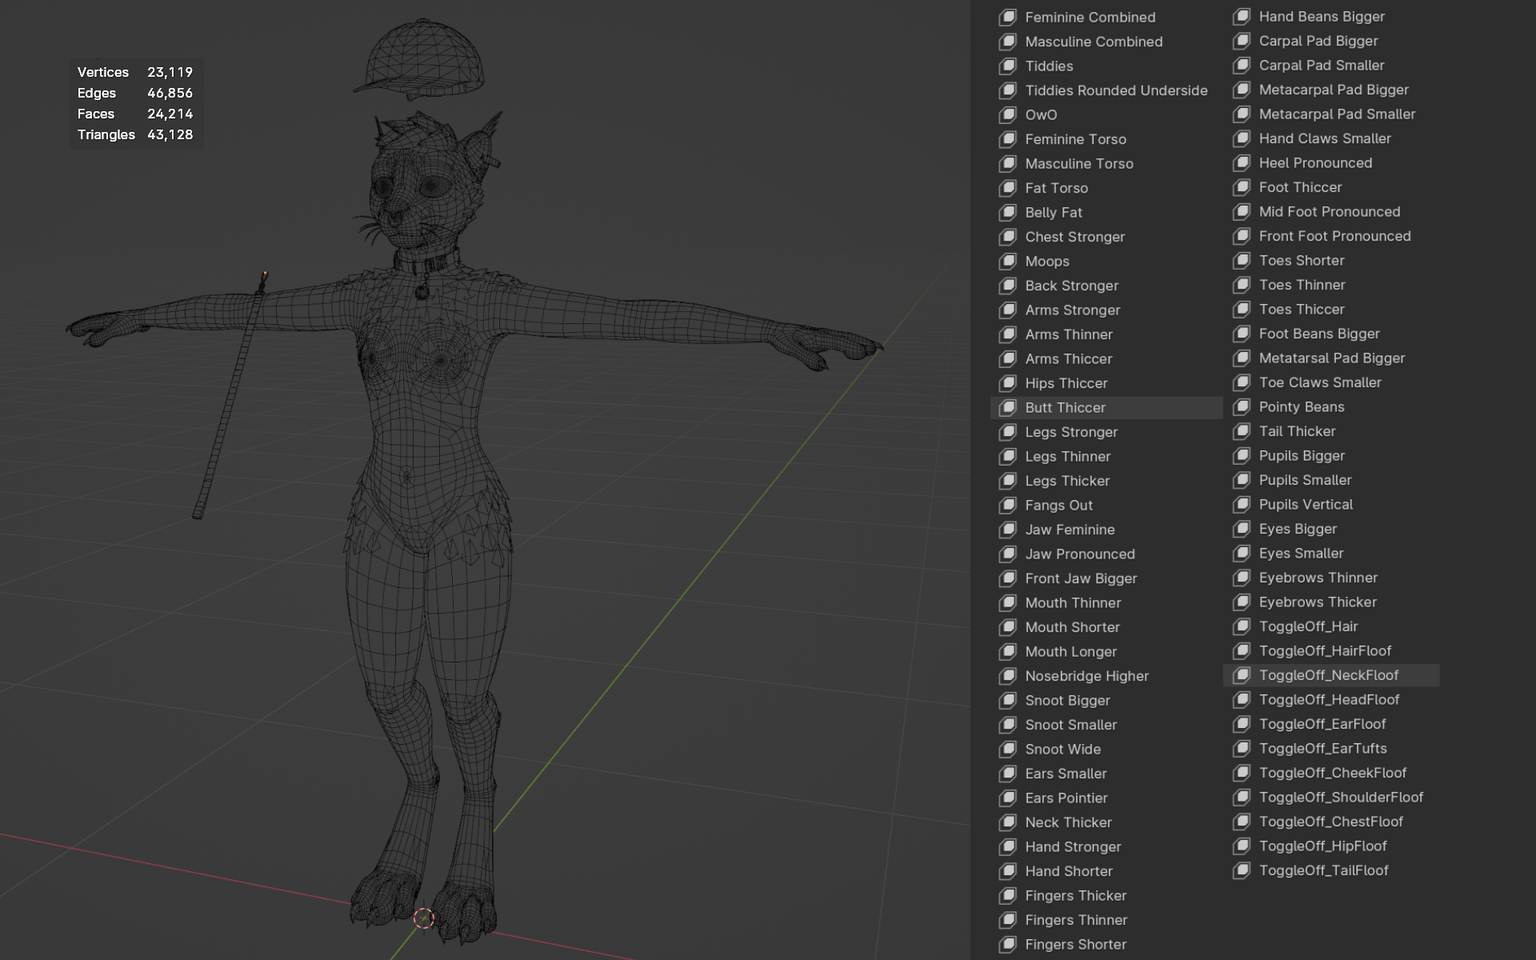Click the icon beside Belly Fat shape key
This screenshot has height=960, width=1536.
1008,212
